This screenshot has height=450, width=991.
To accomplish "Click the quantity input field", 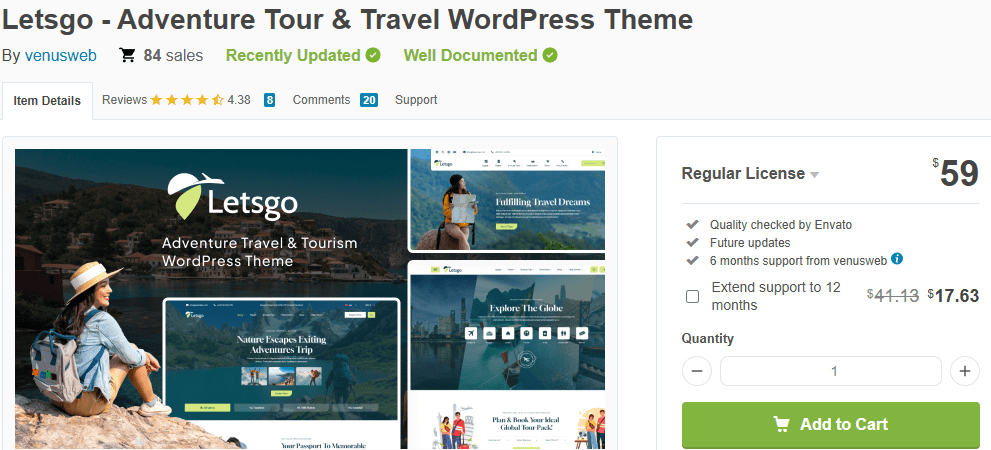I will click(x=831, y=371).
